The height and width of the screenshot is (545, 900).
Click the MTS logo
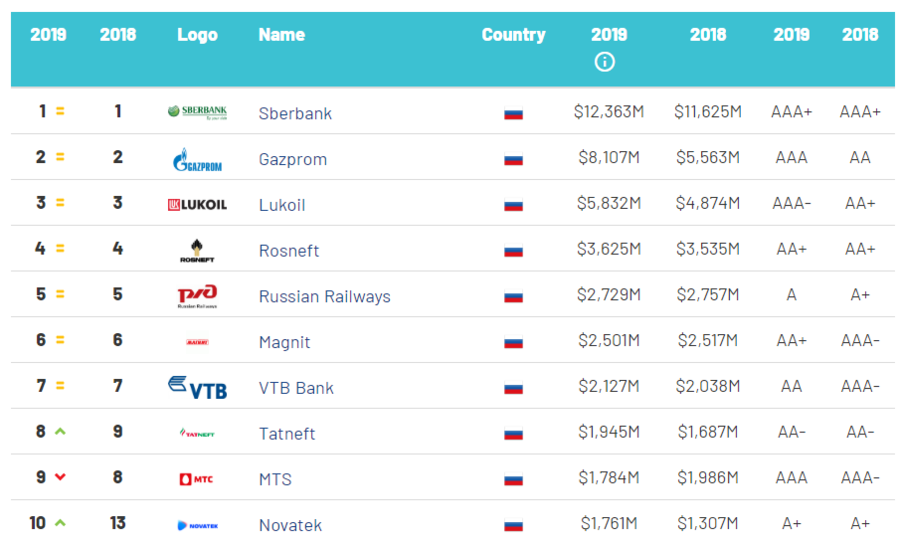tap(197, 479)
